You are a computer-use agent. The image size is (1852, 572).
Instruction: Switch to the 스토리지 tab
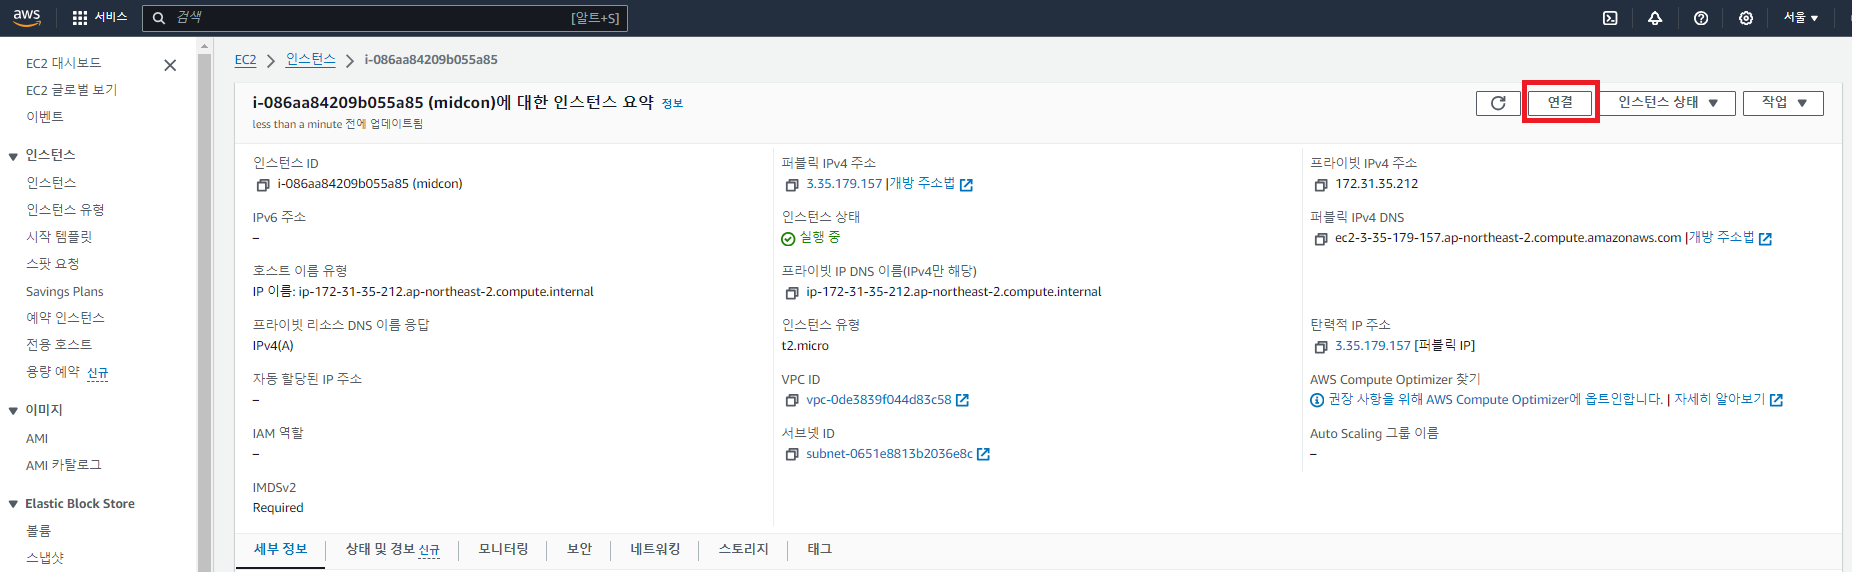743,549
